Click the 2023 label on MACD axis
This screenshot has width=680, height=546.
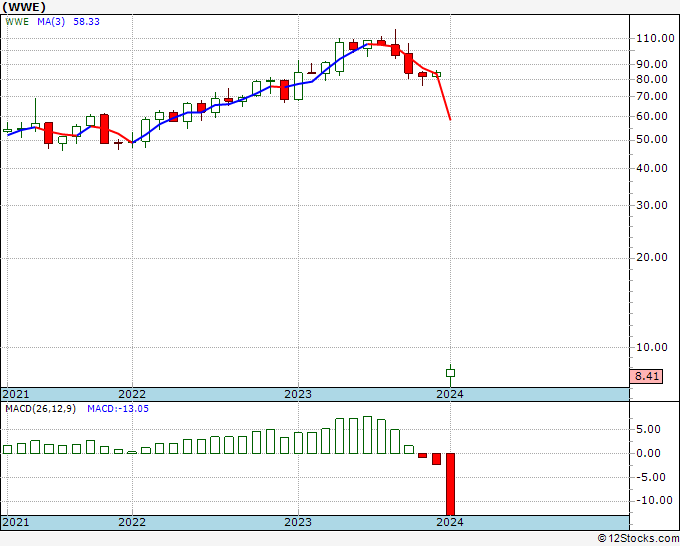coord(298,522)
